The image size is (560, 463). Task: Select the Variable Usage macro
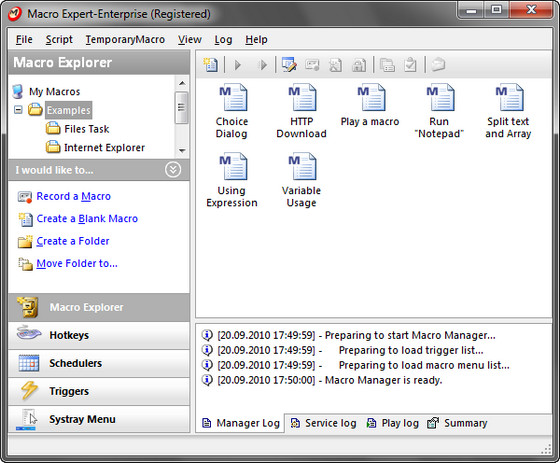[301, 180]
